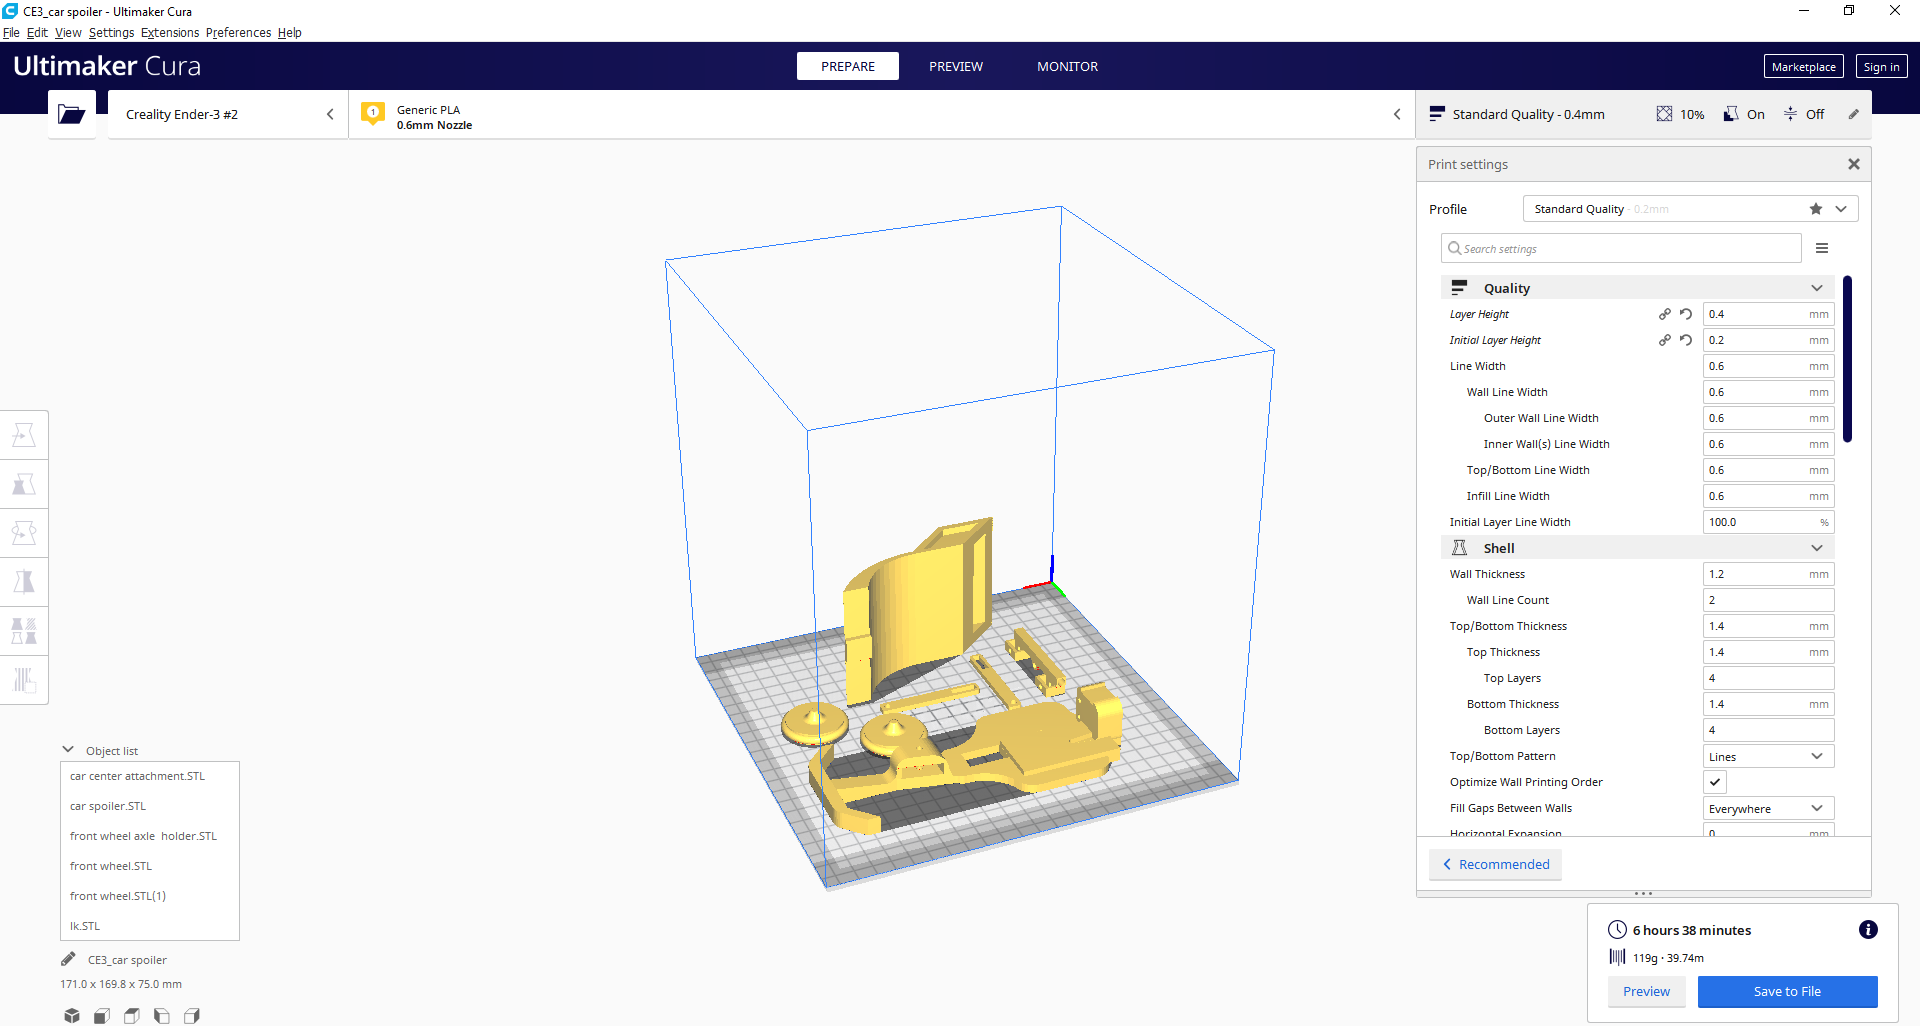Click Save to File
The height and width of the screenshot is (1026, 1920).
tap(1787, 991)
